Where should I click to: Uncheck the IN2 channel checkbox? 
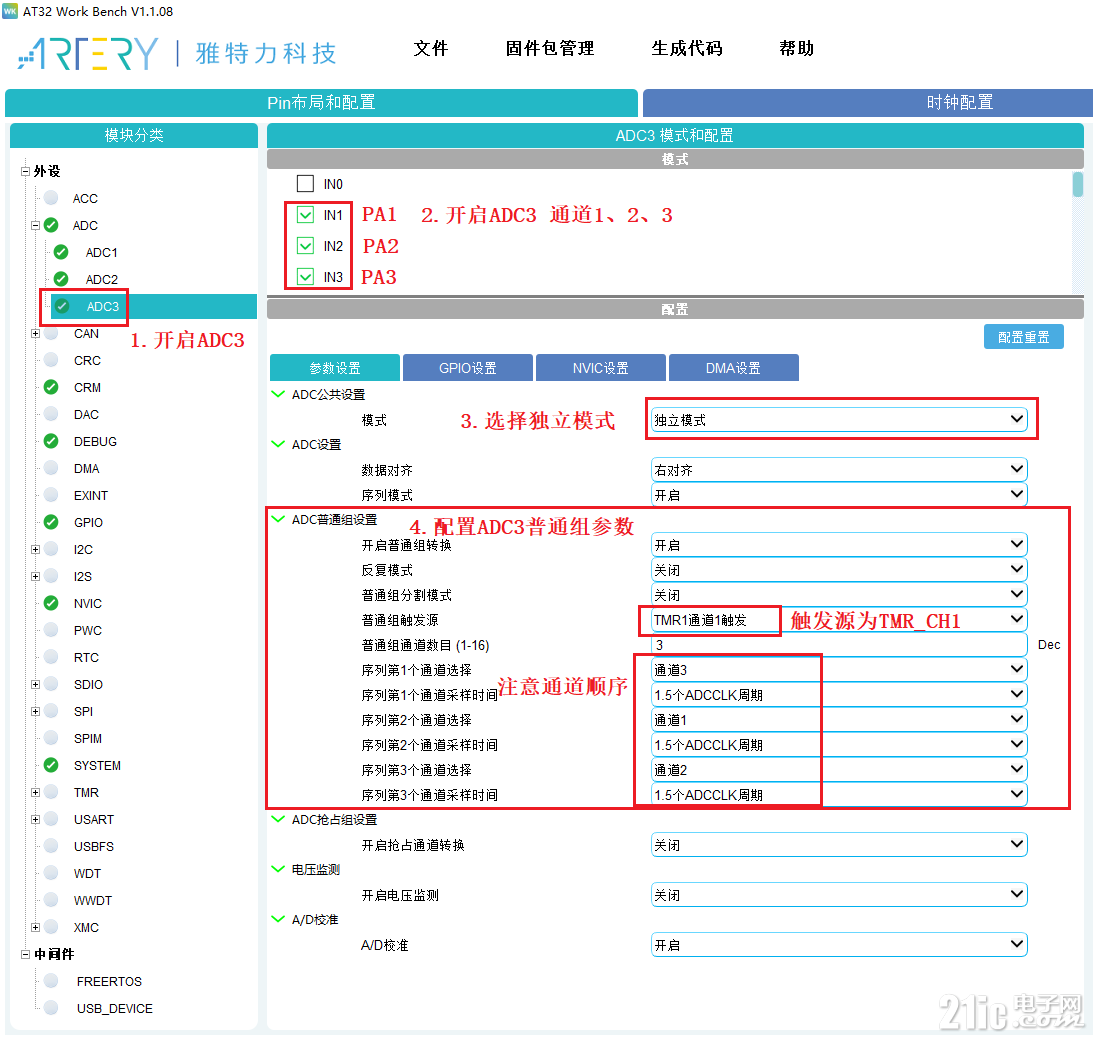[305, 245]
